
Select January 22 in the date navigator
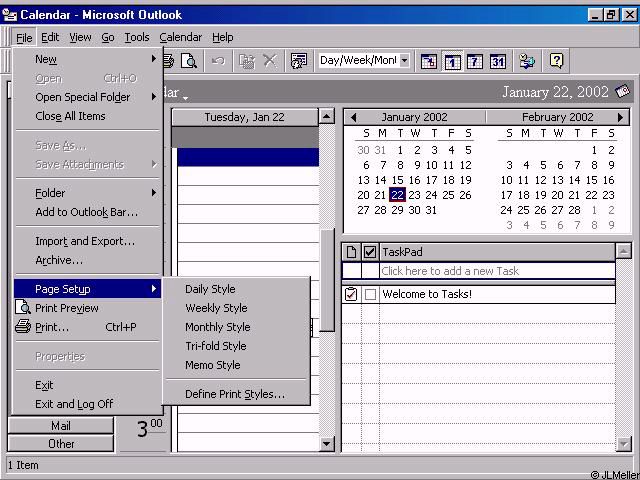(x=398, y=195)
